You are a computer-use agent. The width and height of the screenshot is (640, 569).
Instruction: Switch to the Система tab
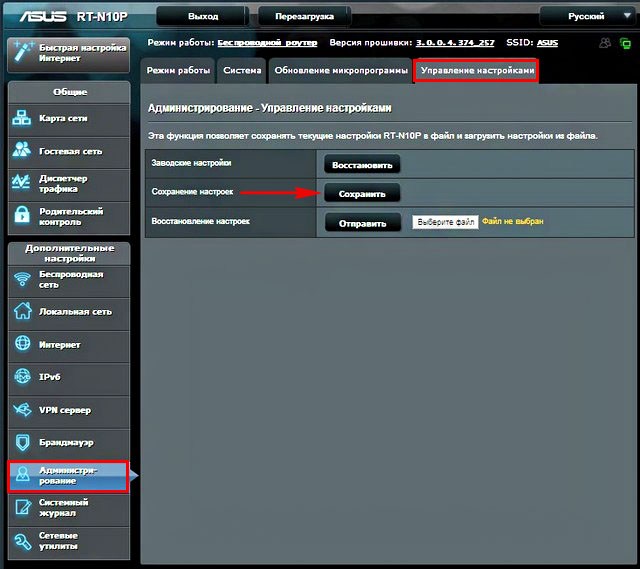(x=242, y=71)
